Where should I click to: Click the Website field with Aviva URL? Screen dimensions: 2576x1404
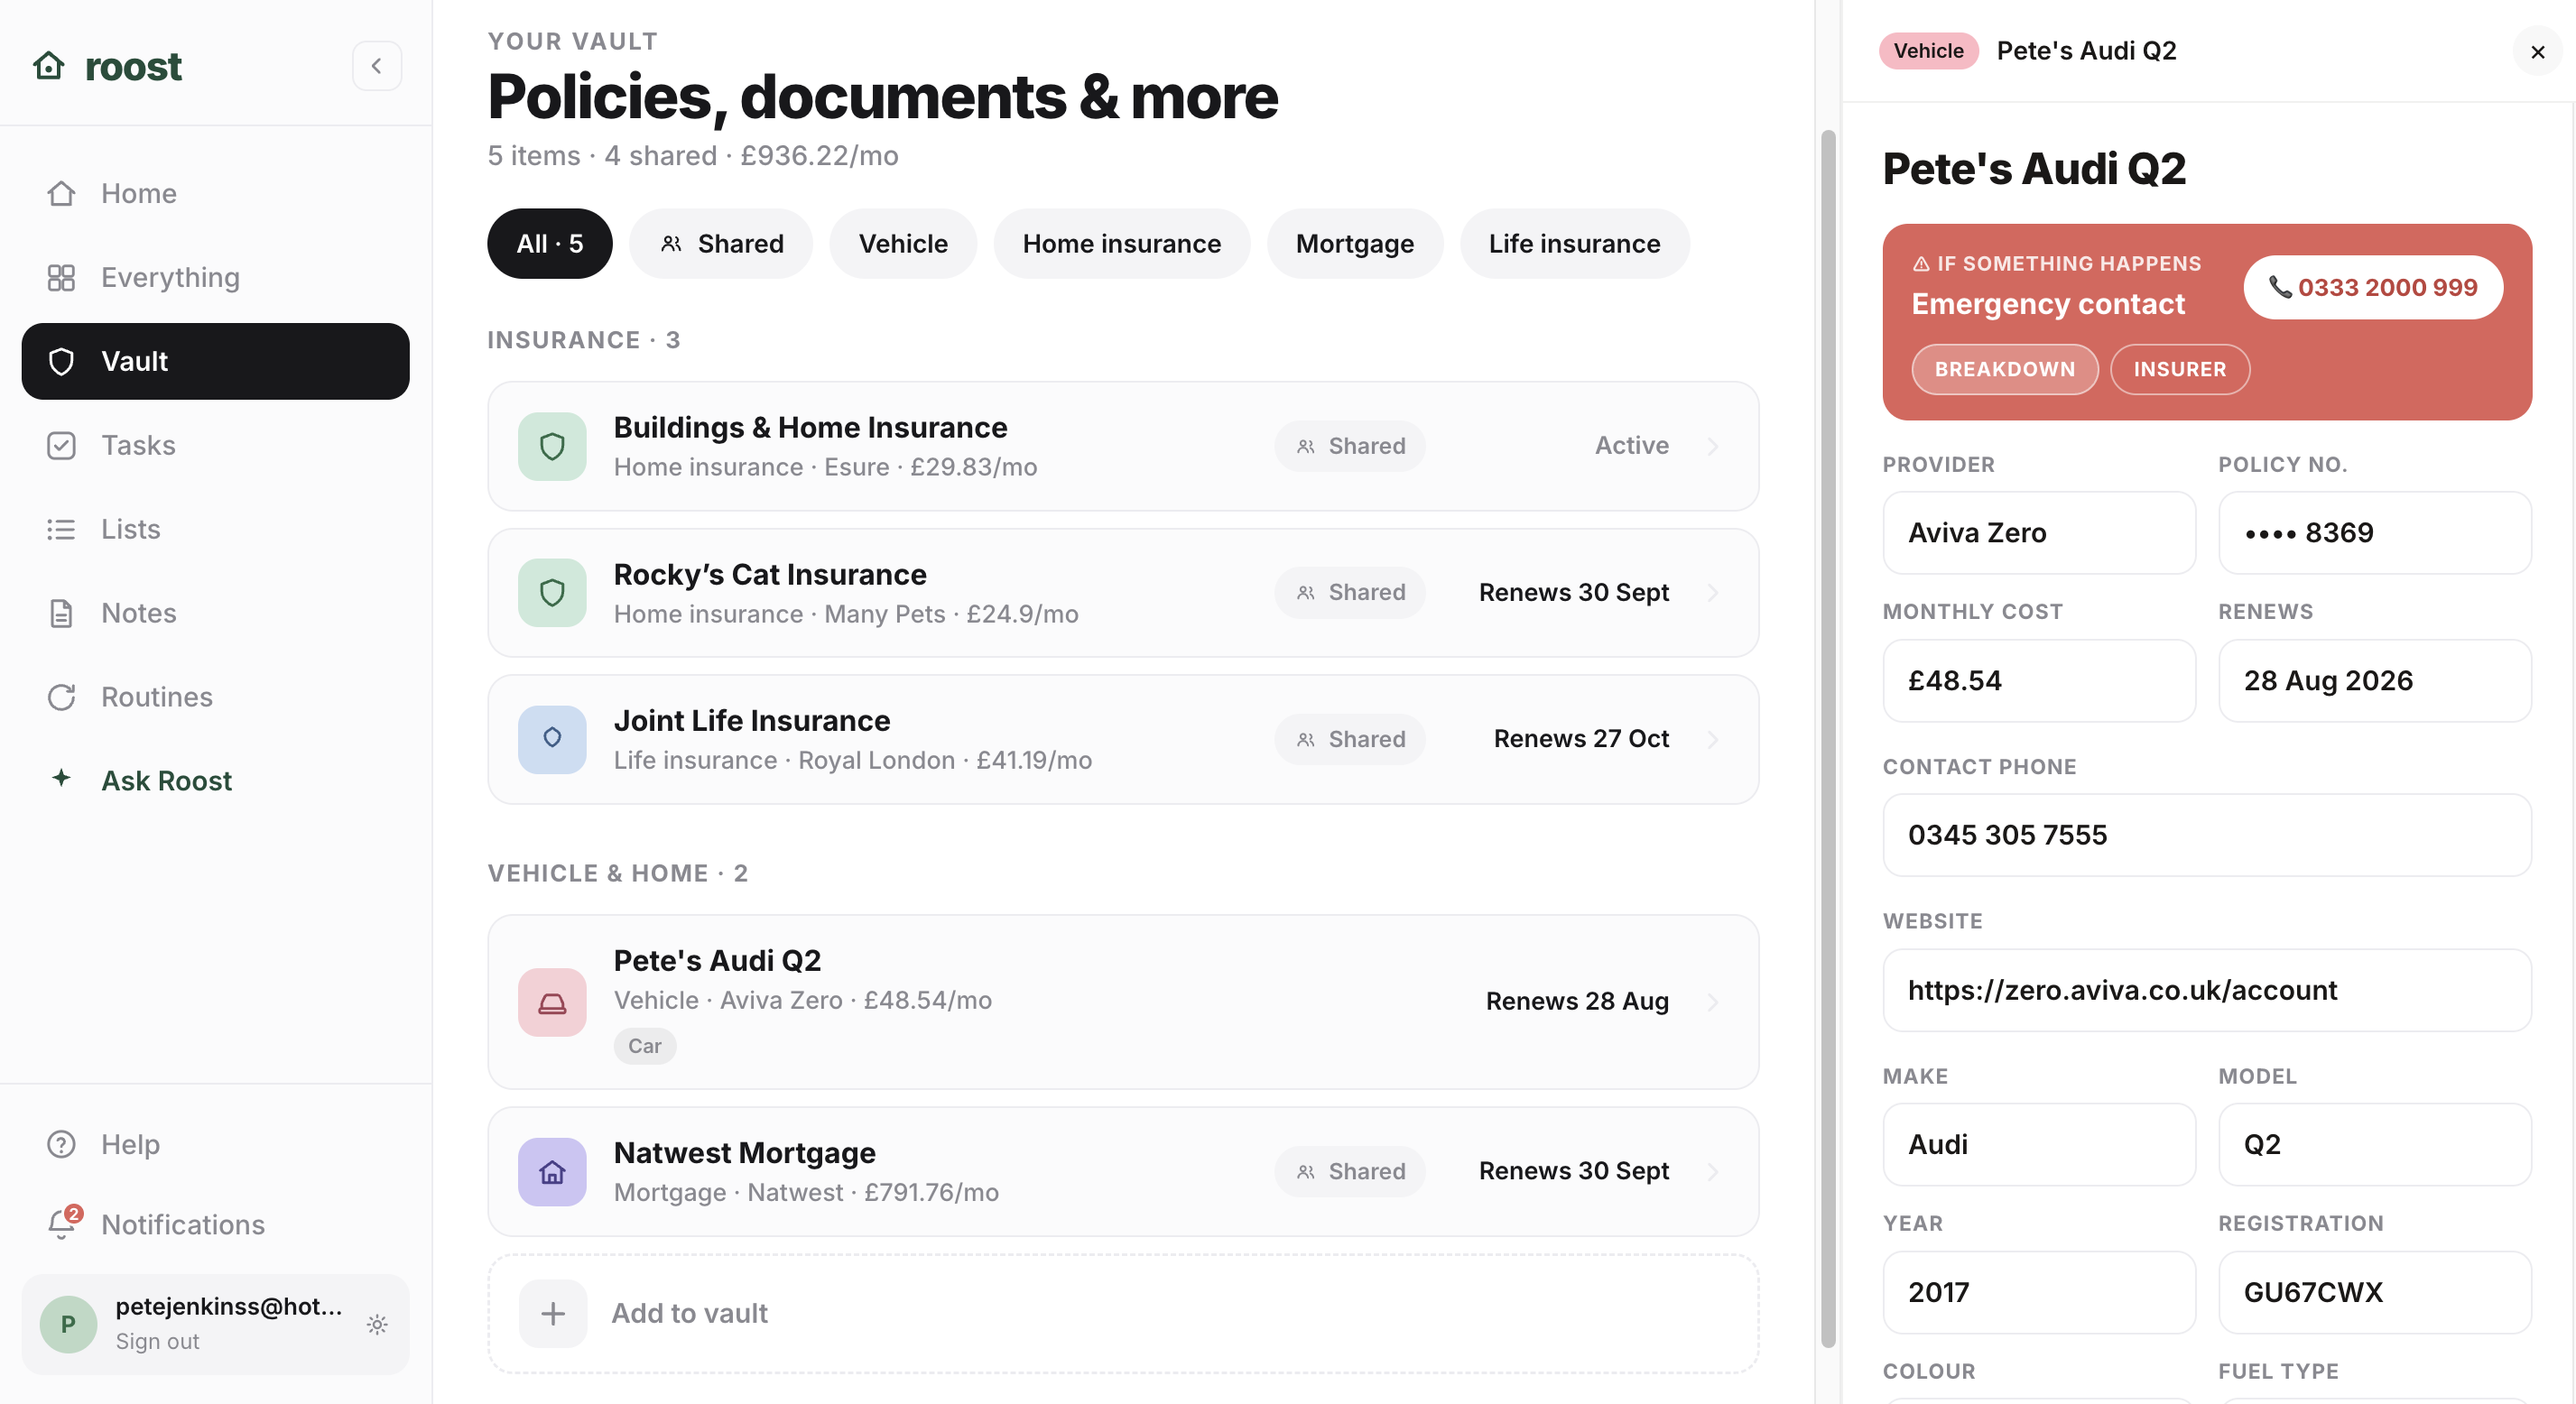coord(2206,990)
